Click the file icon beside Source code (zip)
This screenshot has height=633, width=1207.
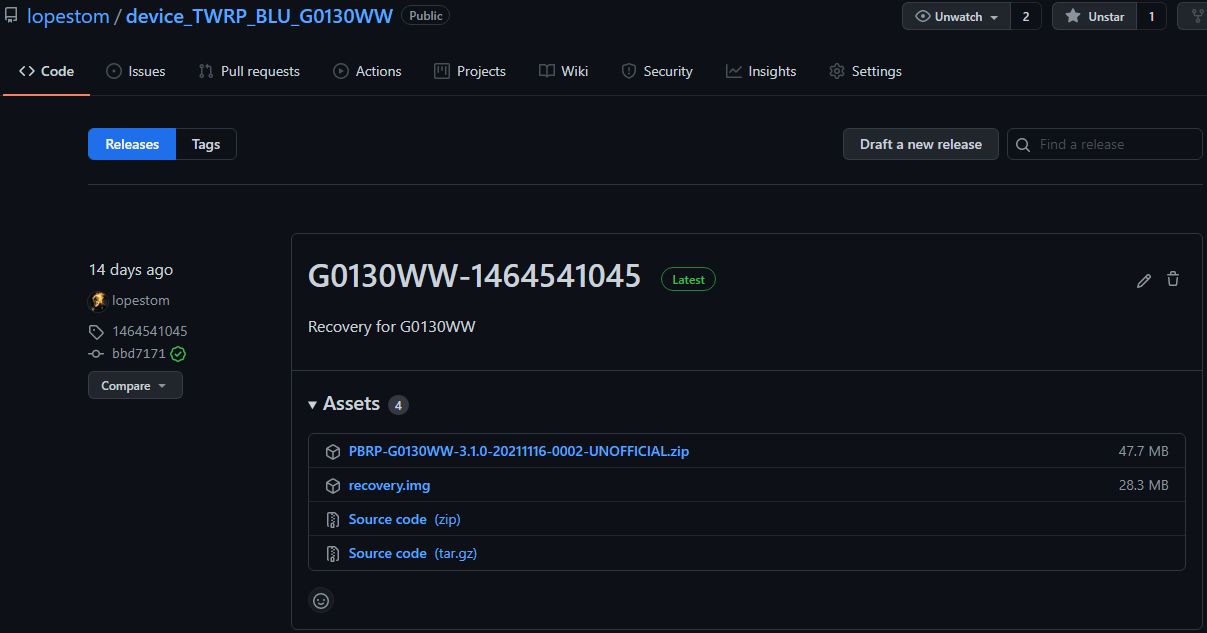tap(333, 520)
